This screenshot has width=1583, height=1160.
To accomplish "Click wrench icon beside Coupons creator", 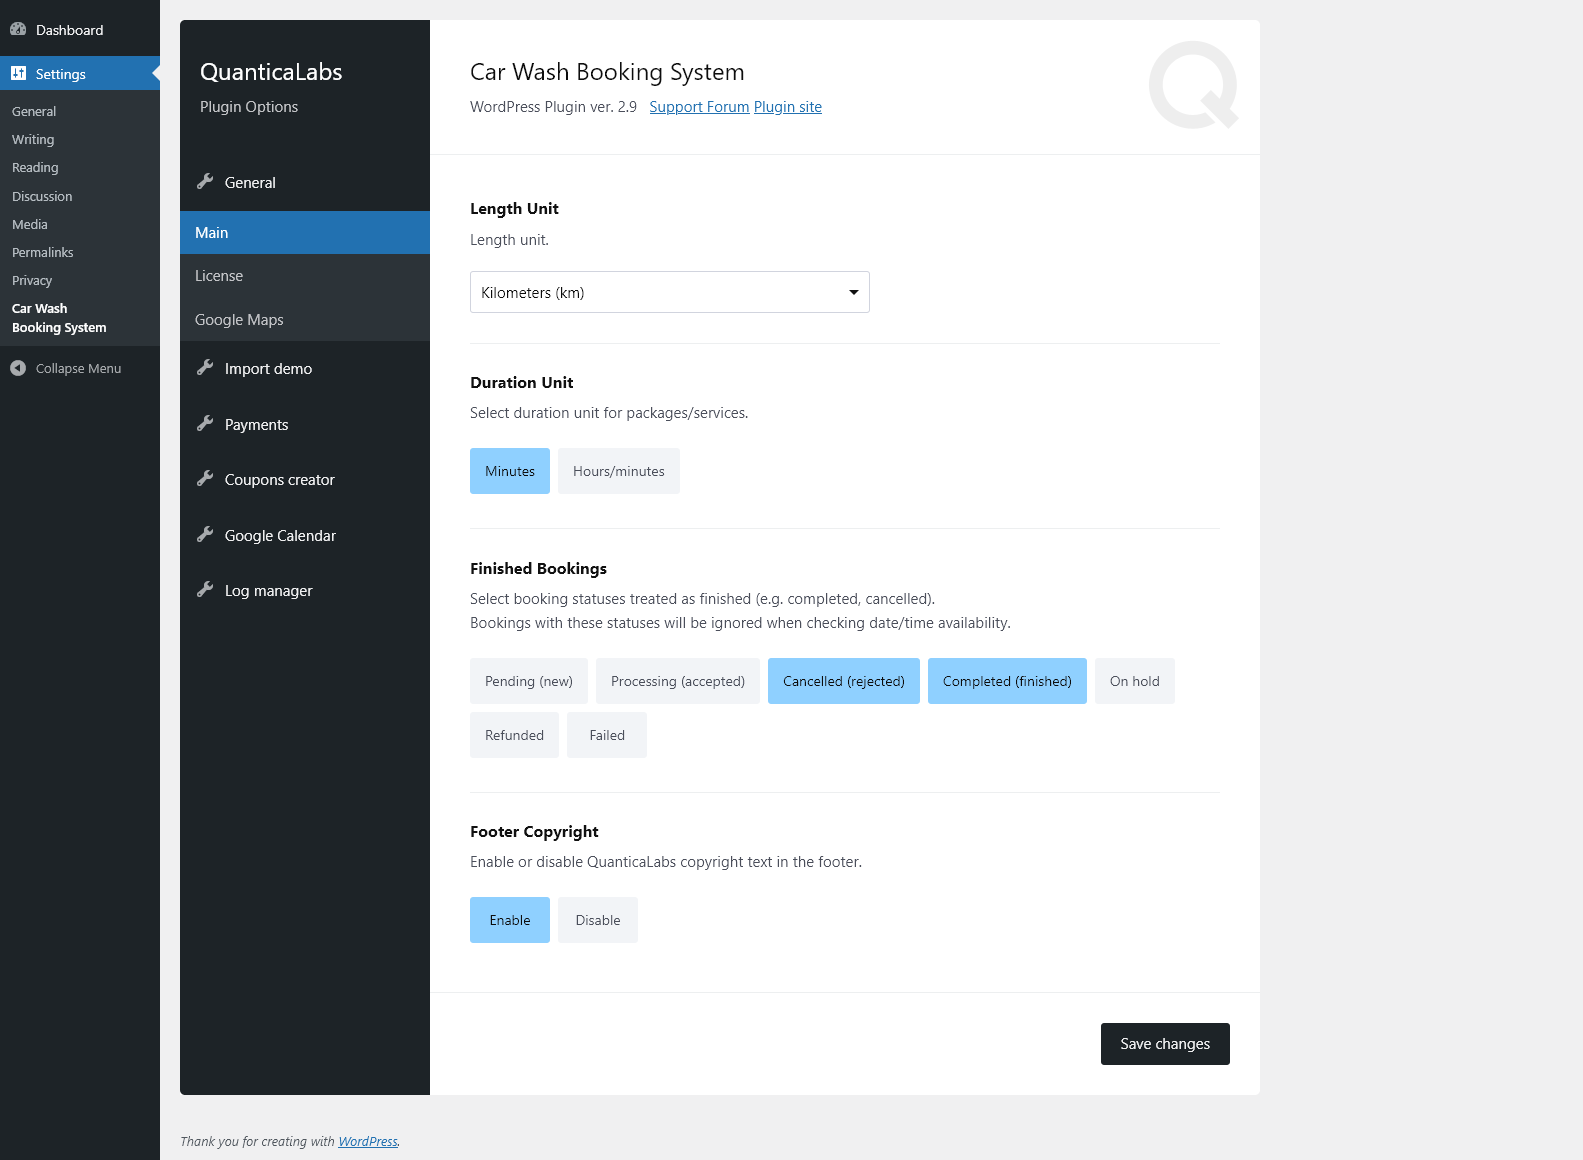I will click(x=205, y=478).
